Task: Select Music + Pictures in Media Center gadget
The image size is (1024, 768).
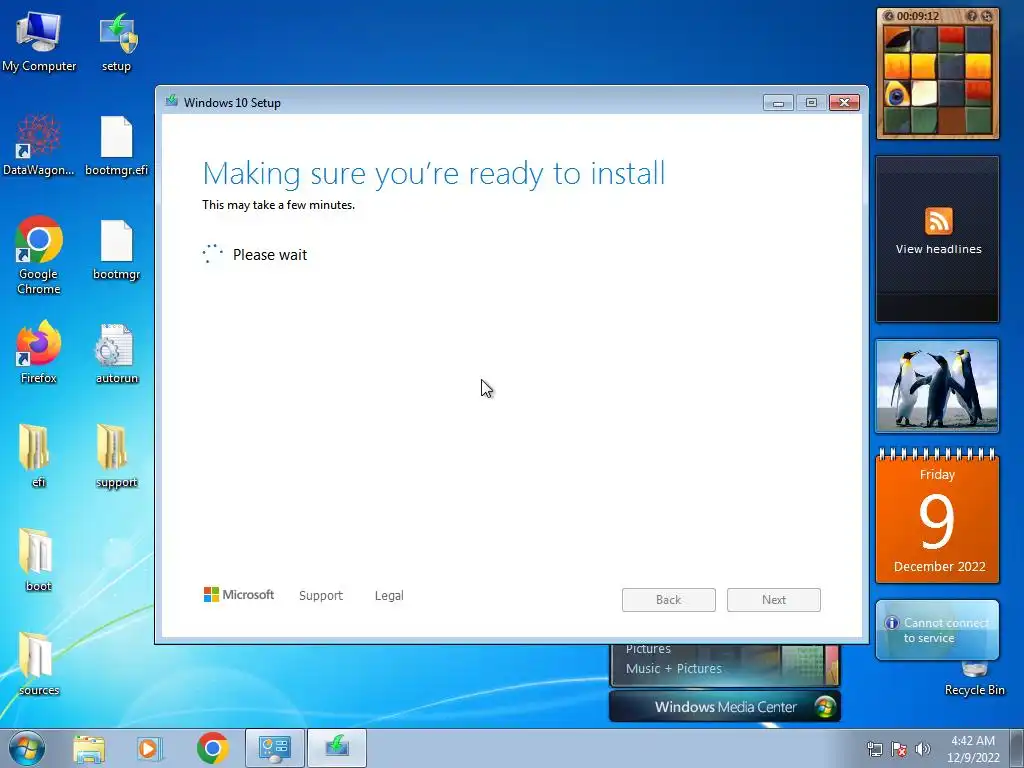Action: 674,669
